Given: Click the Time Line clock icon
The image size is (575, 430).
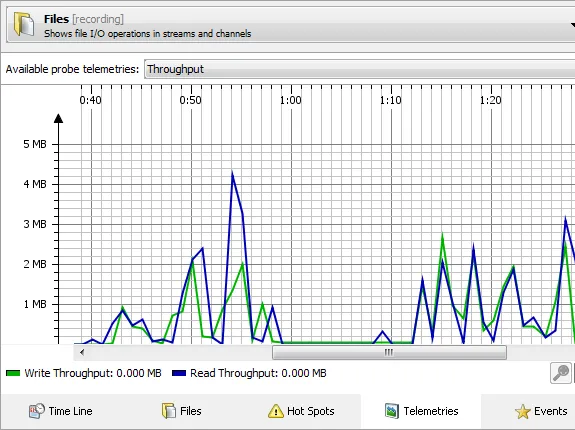Looking at the screenshot, I should coord(37,411).
